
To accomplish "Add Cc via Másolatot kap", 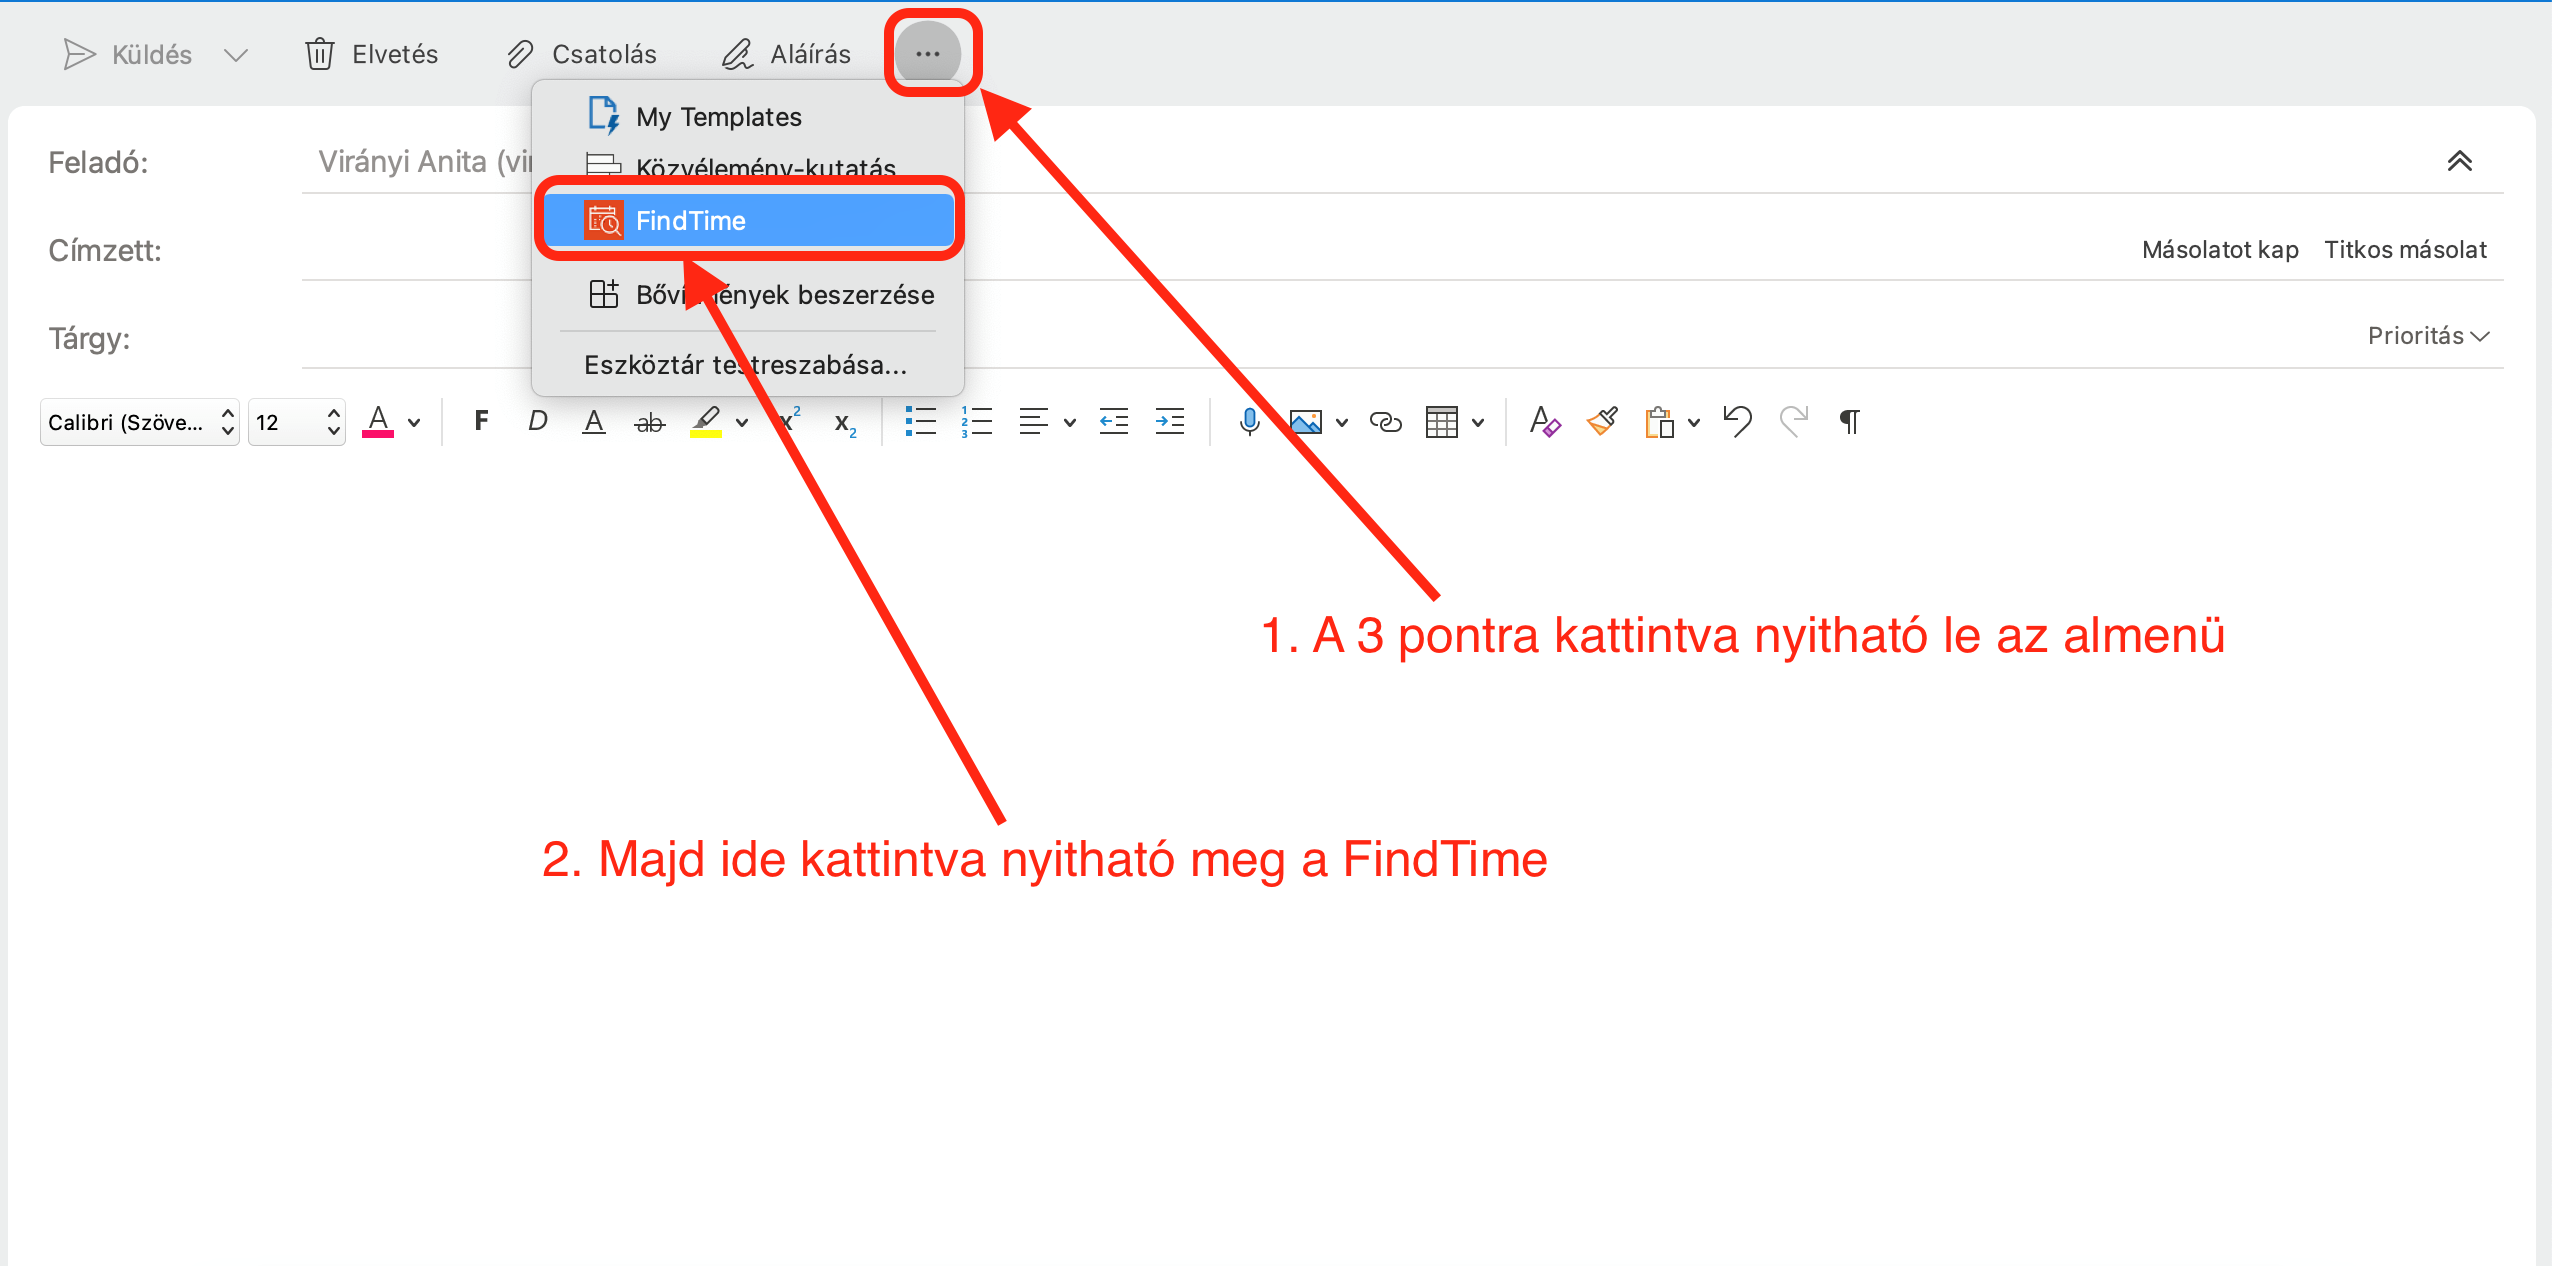I will (2220, 250).
